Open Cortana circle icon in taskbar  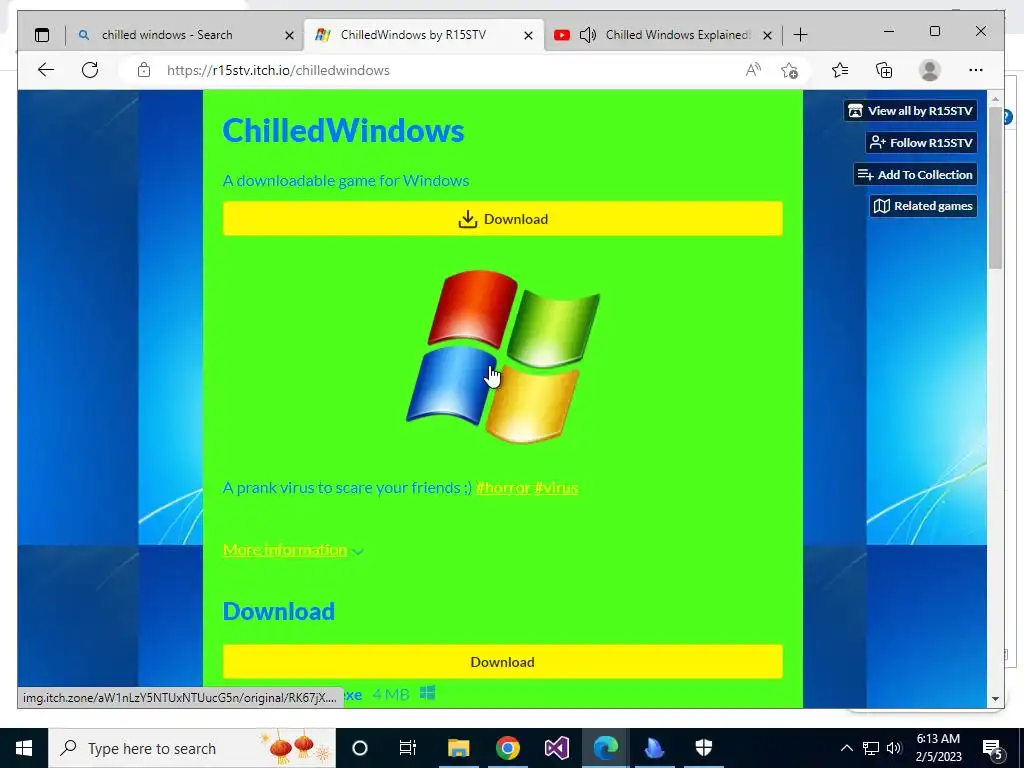tap(360, 748)
